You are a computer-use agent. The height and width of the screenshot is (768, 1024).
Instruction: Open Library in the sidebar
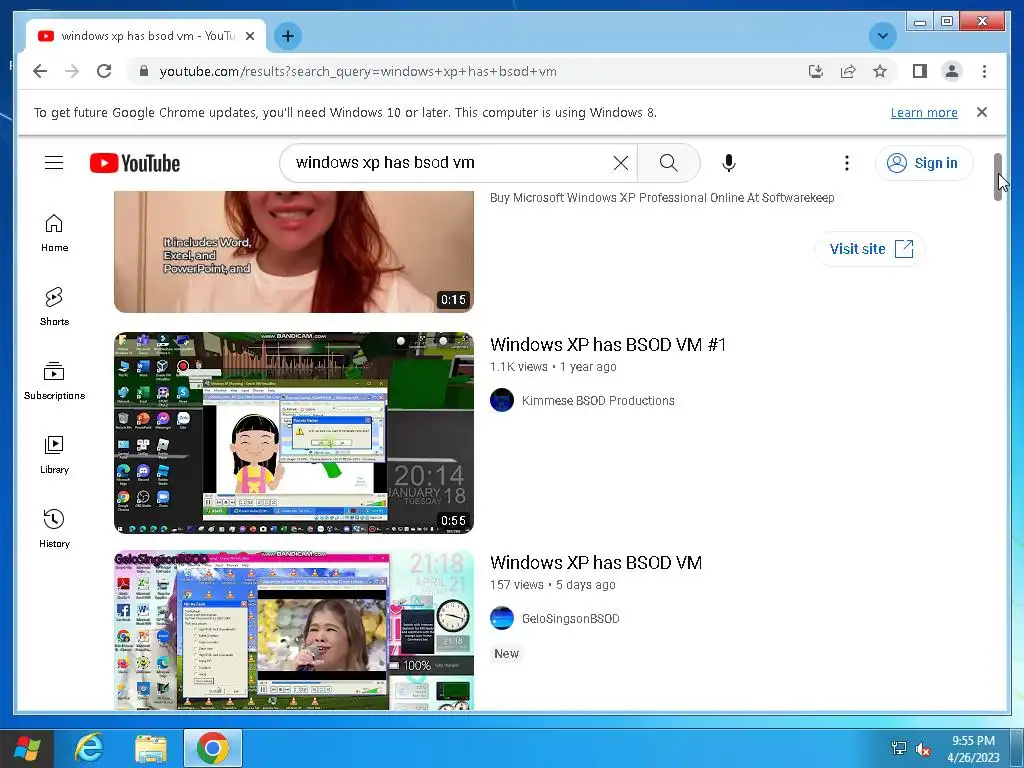pyautogui.click(x=54, y=455)
